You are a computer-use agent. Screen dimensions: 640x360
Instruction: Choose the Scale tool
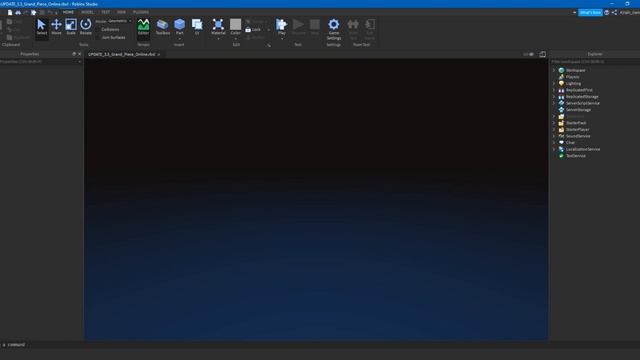[71, 27]
